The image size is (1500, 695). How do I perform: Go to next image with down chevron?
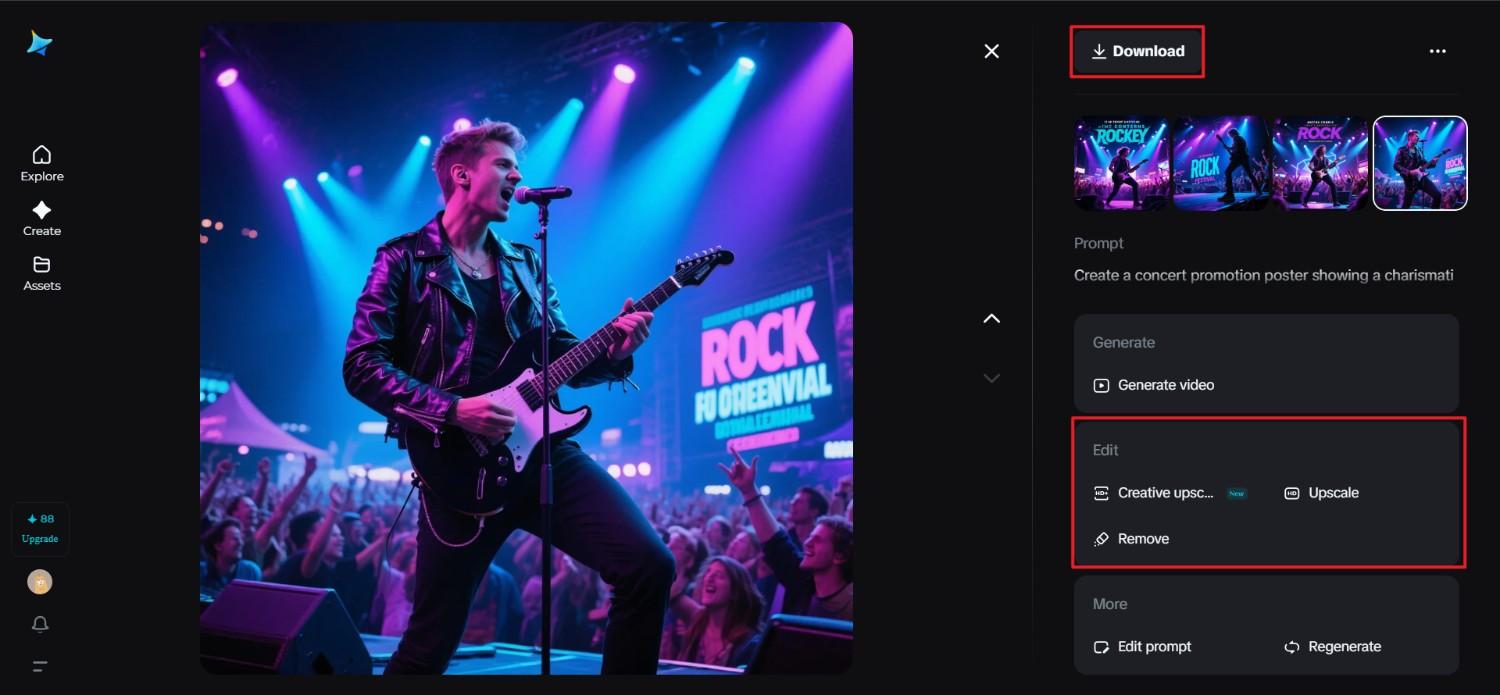click(991, 377)
